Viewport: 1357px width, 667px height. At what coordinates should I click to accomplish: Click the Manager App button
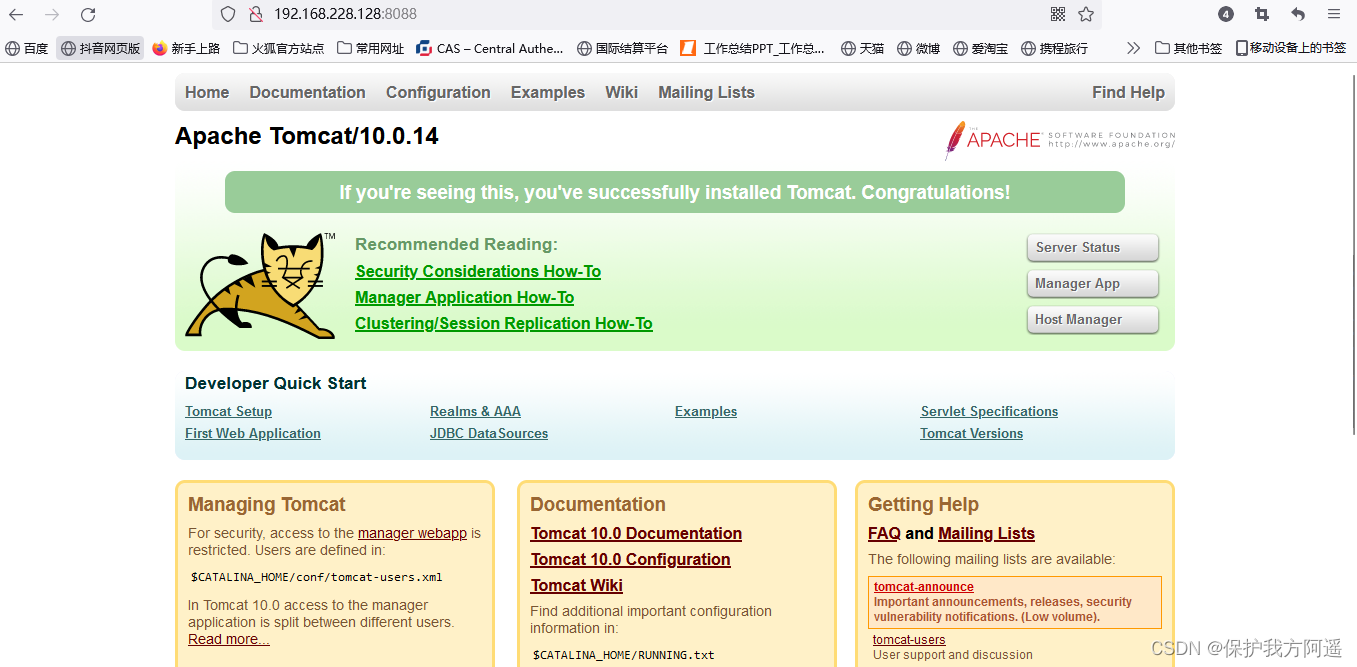(1092, 283)
